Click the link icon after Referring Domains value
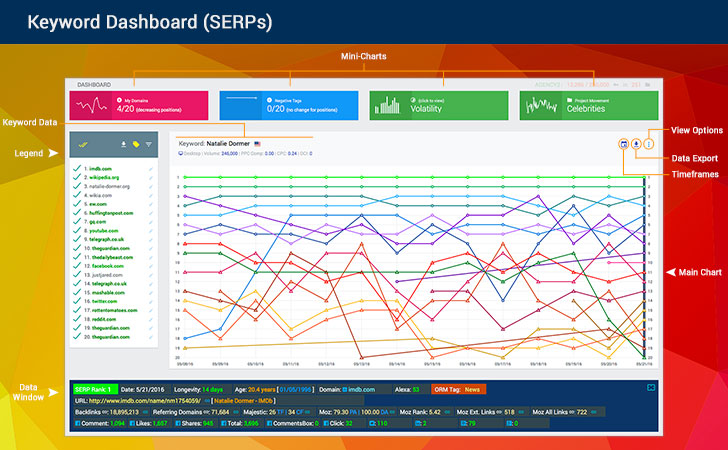Screen dimensions: 728x450 (235, 412)
